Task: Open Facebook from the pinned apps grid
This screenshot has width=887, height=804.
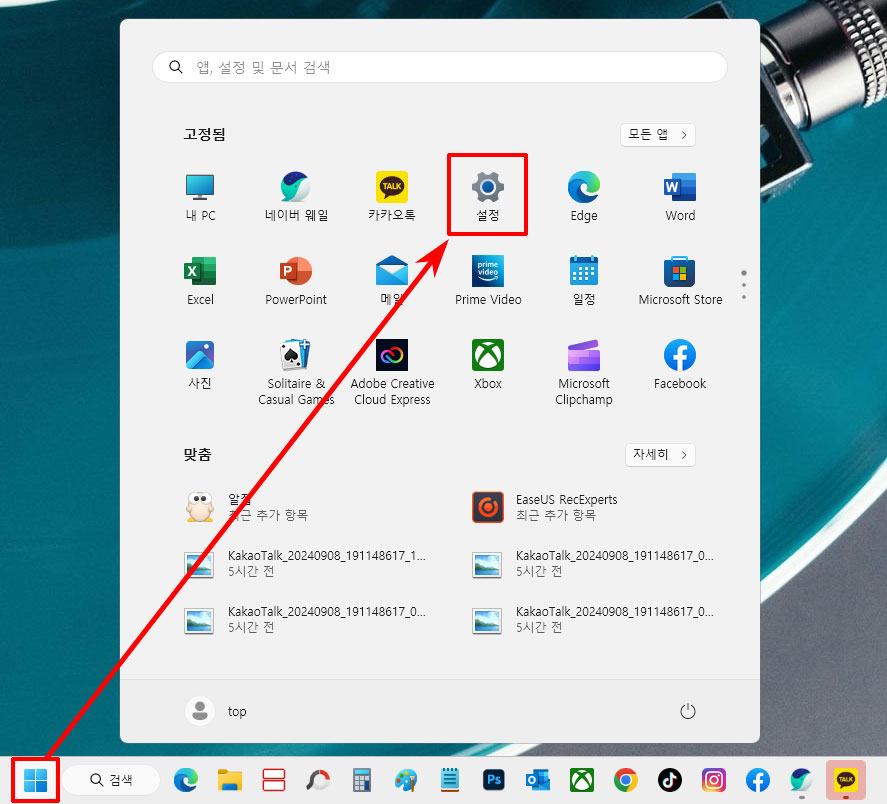Action: (680, 364)
